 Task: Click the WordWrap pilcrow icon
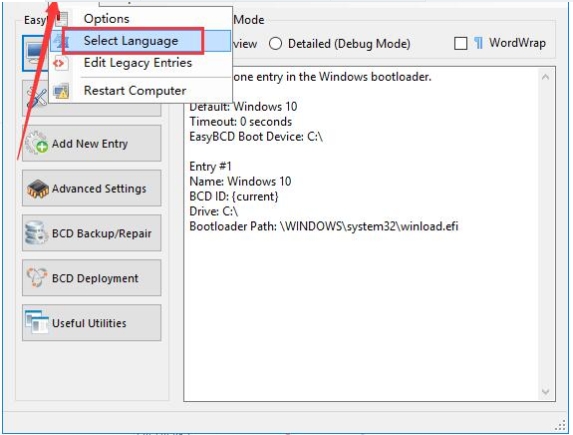[478, 43]
